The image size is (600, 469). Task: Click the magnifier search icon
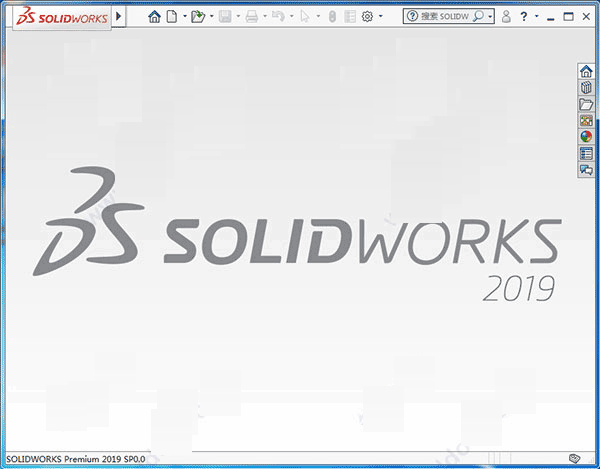point(479,16)
